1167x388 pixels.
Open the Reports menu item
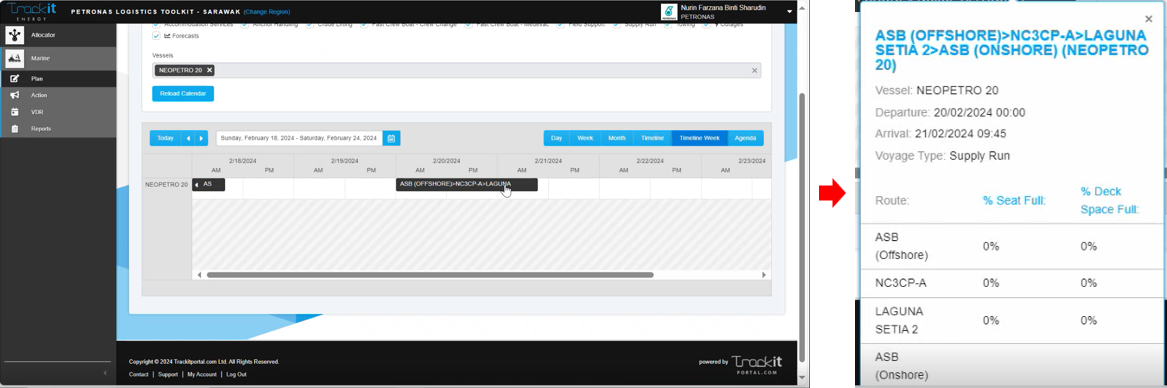pyautogui.click(x=58, y=129)
